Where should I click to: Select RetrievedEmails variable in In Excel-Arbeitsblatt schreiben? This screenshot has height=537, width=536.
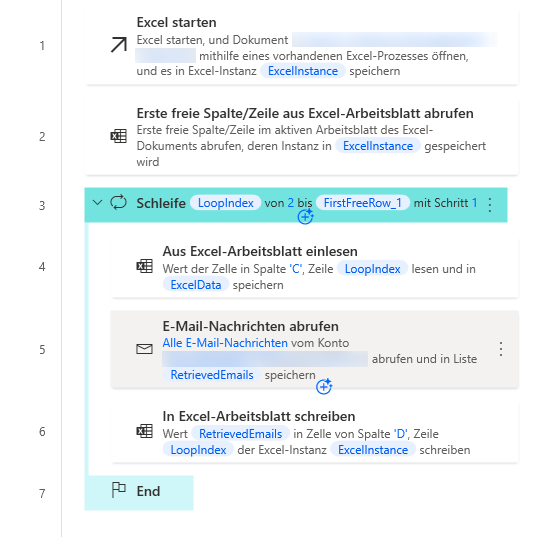(x=240, y=434)
